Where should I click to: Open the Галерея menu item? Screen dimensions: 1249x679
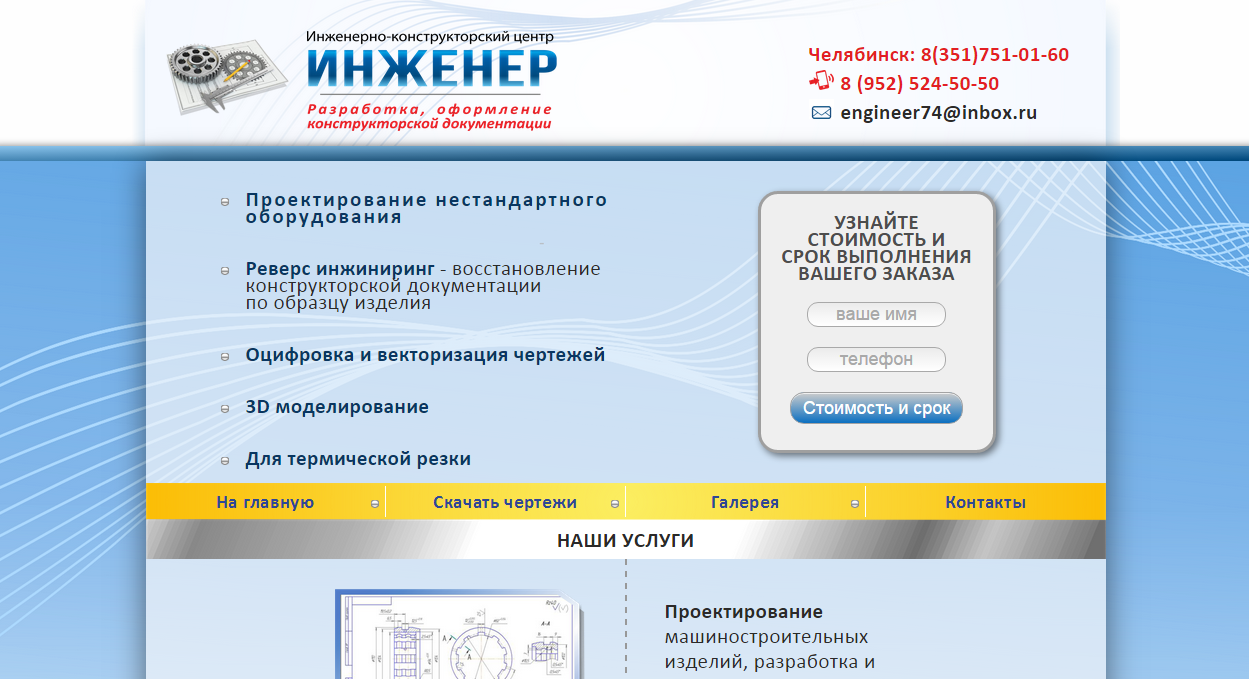pyautogui.click(x=745, y=502)
